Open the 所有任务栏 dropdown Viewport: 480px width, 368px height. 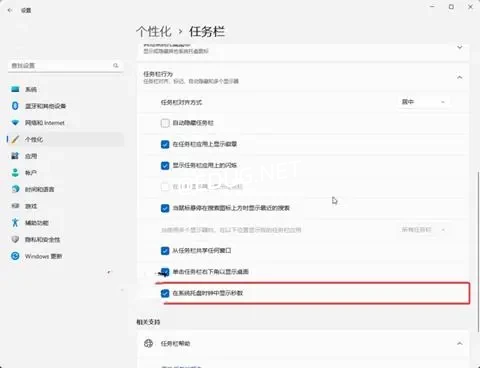[423, 230]
